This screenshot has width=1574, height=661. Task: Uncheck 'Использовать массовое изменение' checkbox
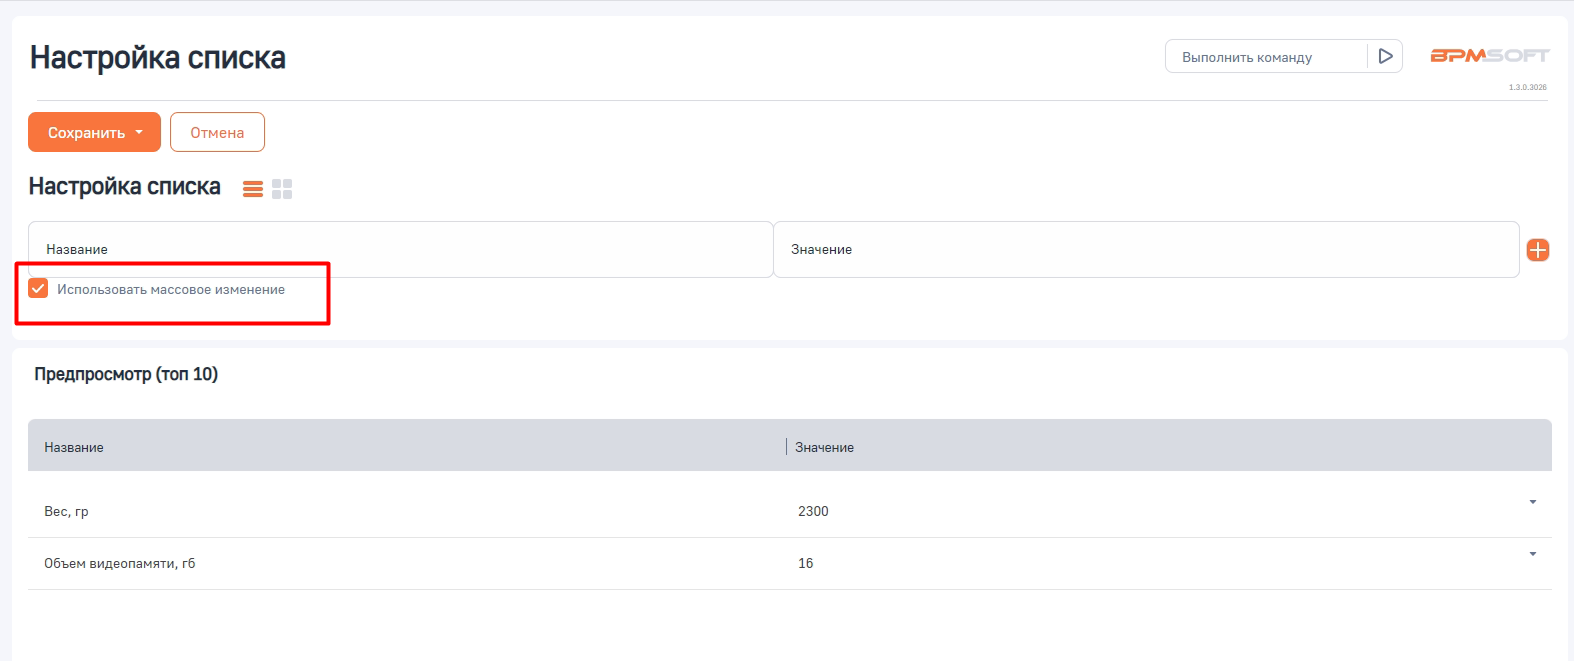(38, 289)
